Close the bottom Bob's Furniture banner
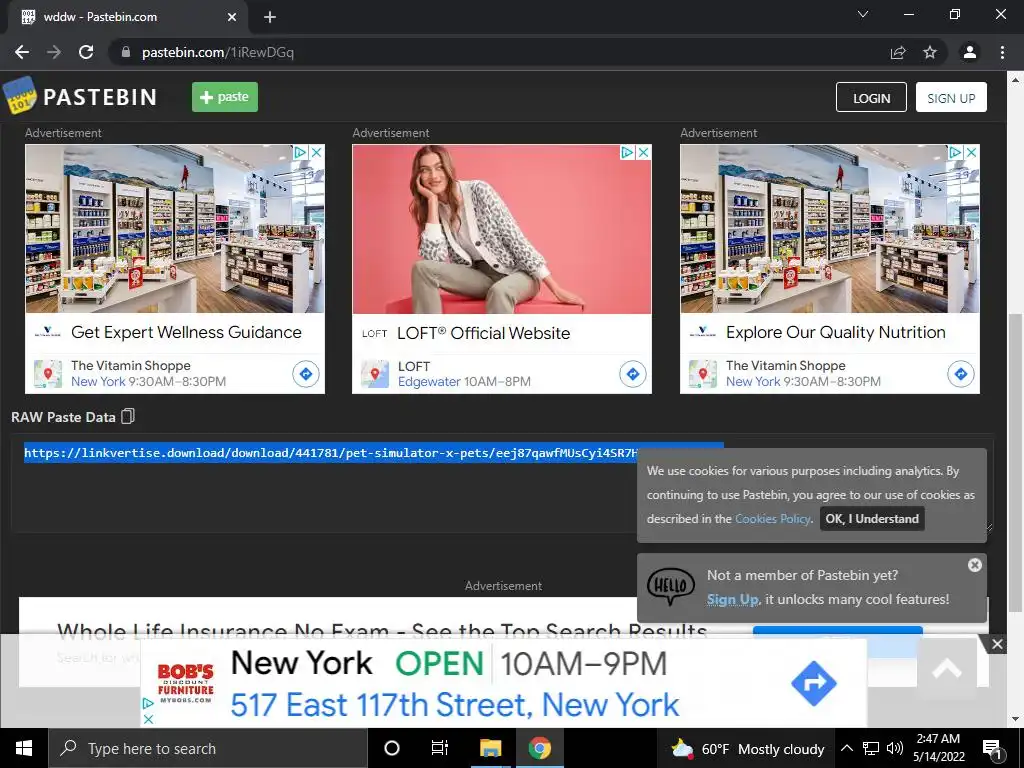Viewport: 1024px width, 768px height. click(997, 645)
